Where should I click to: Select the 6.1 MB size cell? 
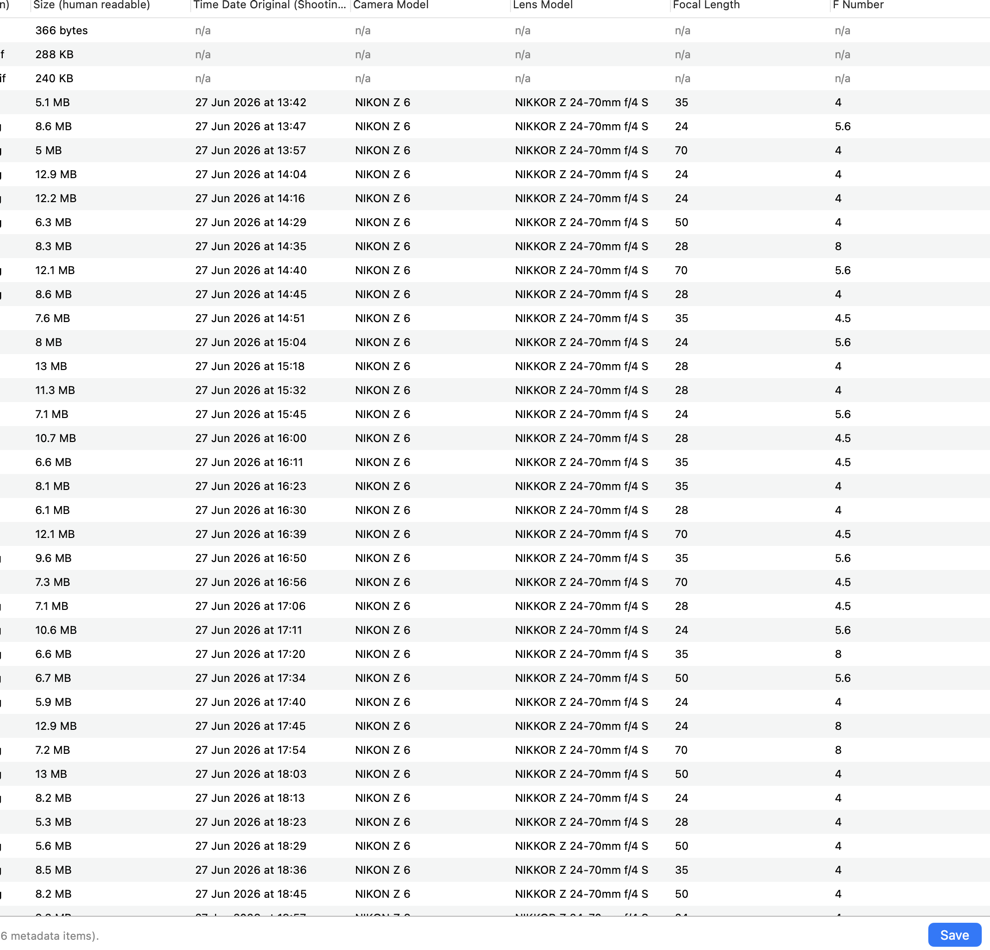(x=52, y=510)
